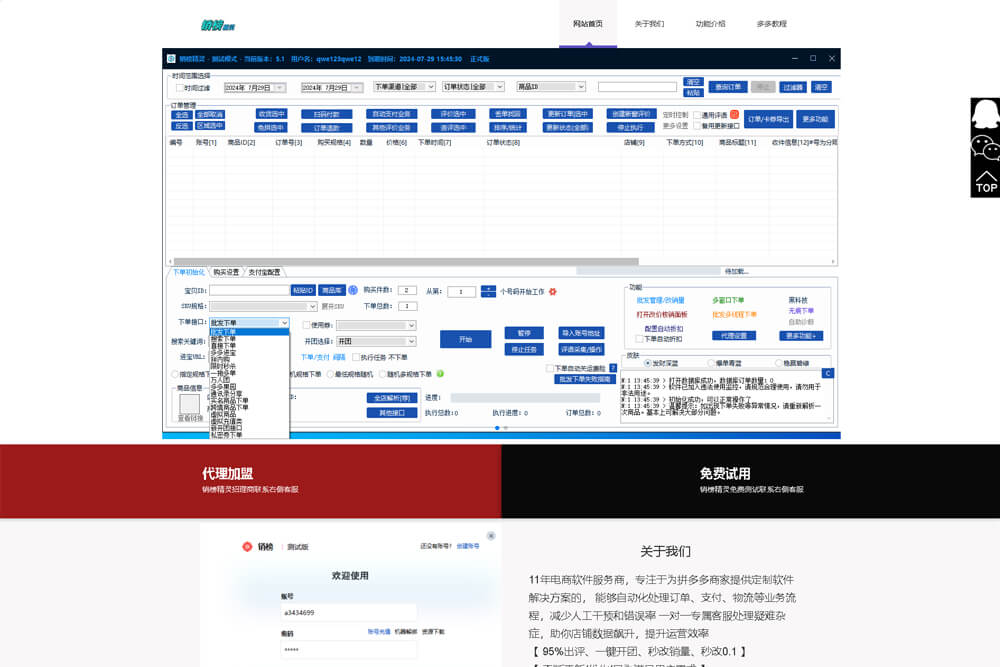Screen dimensions: 1000x667
Task: Click the second carousel indicator dot
Action: (x=506, y=428)
